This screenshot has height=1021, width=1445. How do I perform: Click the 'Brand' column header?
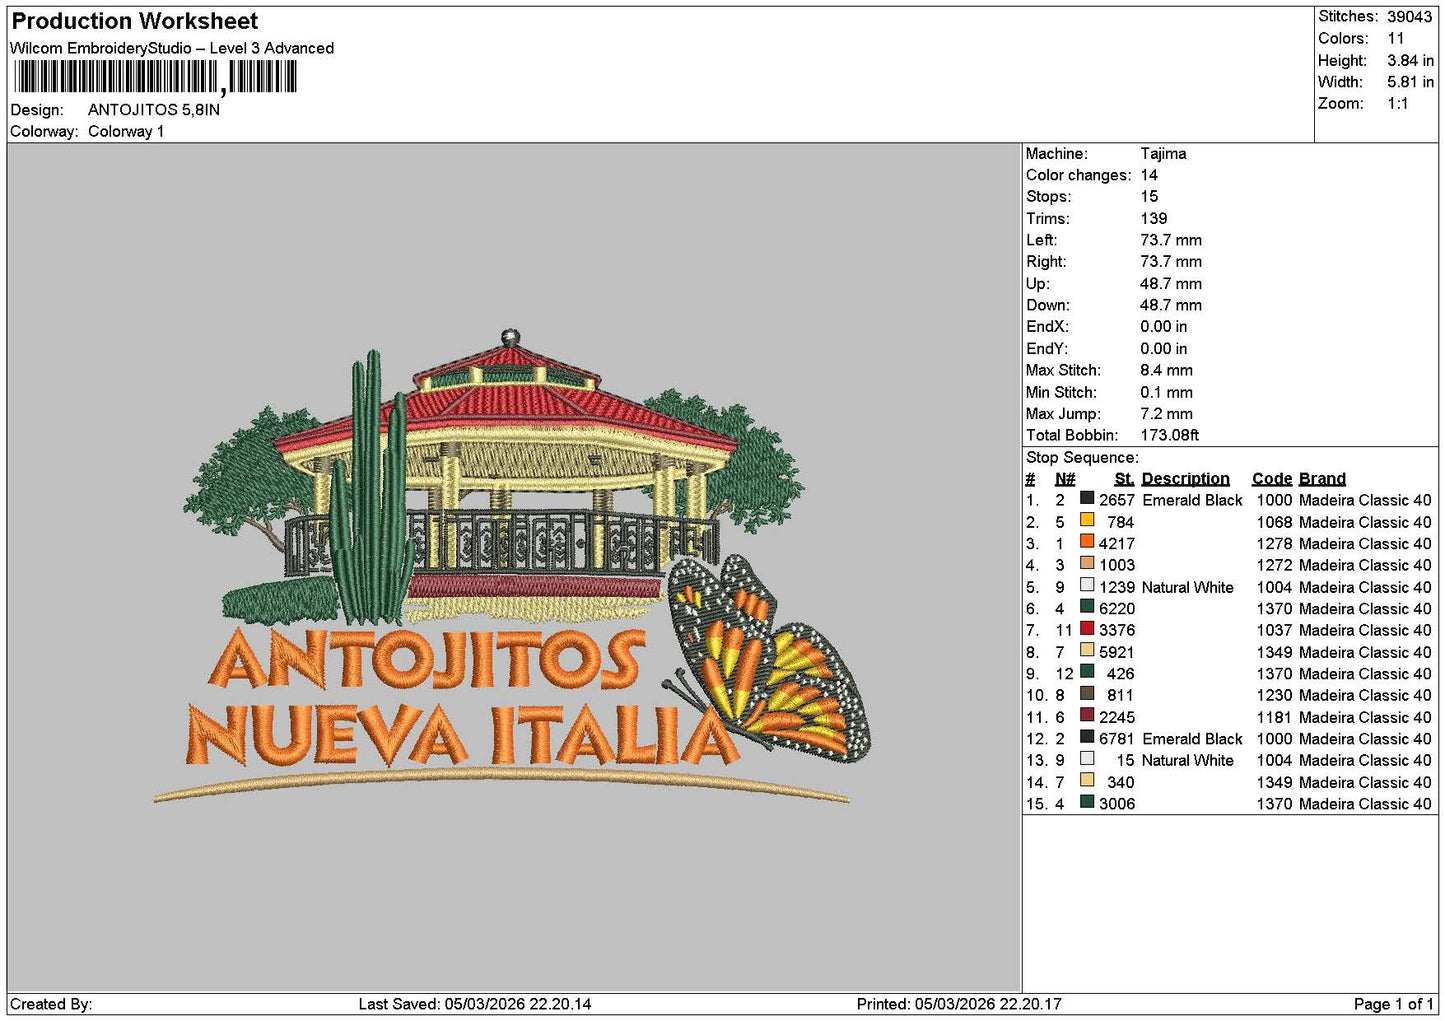click(x=1322, y=479)
